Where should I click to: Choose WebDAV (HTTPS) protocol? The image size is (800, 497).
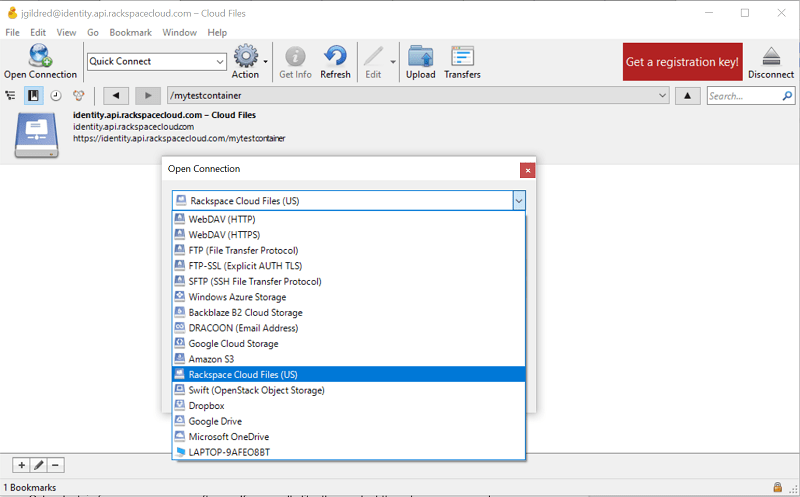click(349, 235)
